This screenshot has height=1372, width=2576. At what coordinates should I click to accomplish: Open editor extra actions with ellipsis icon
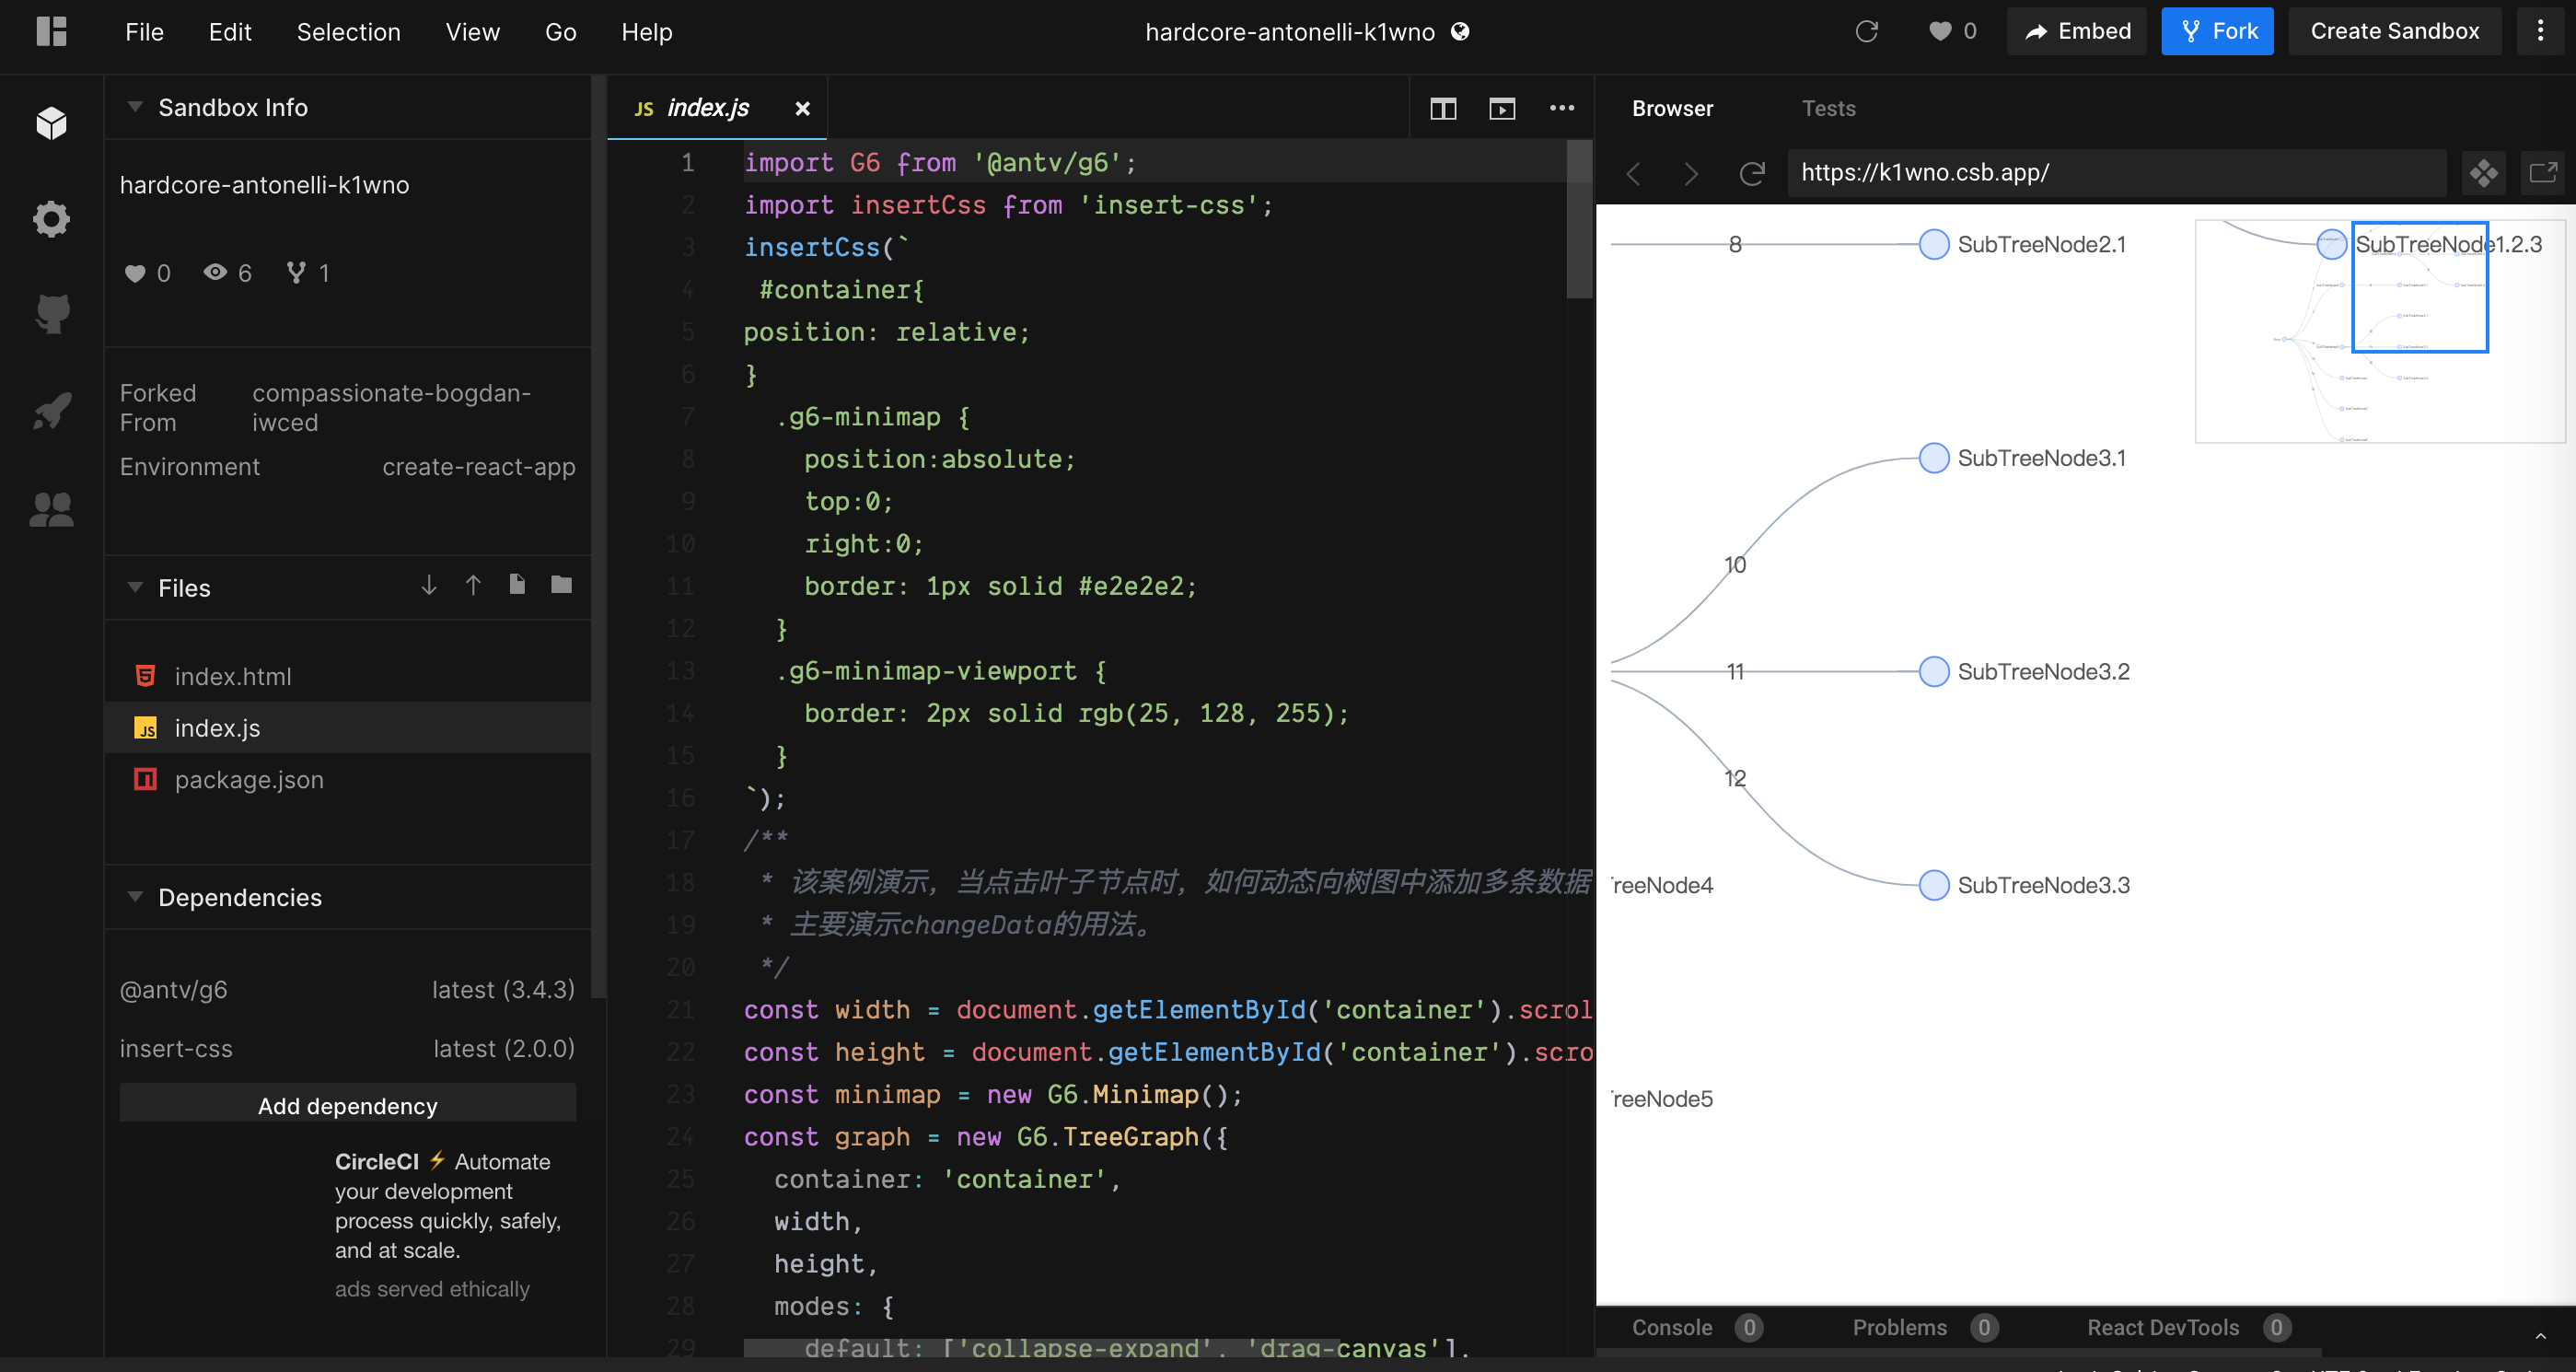click(1562, 108)
